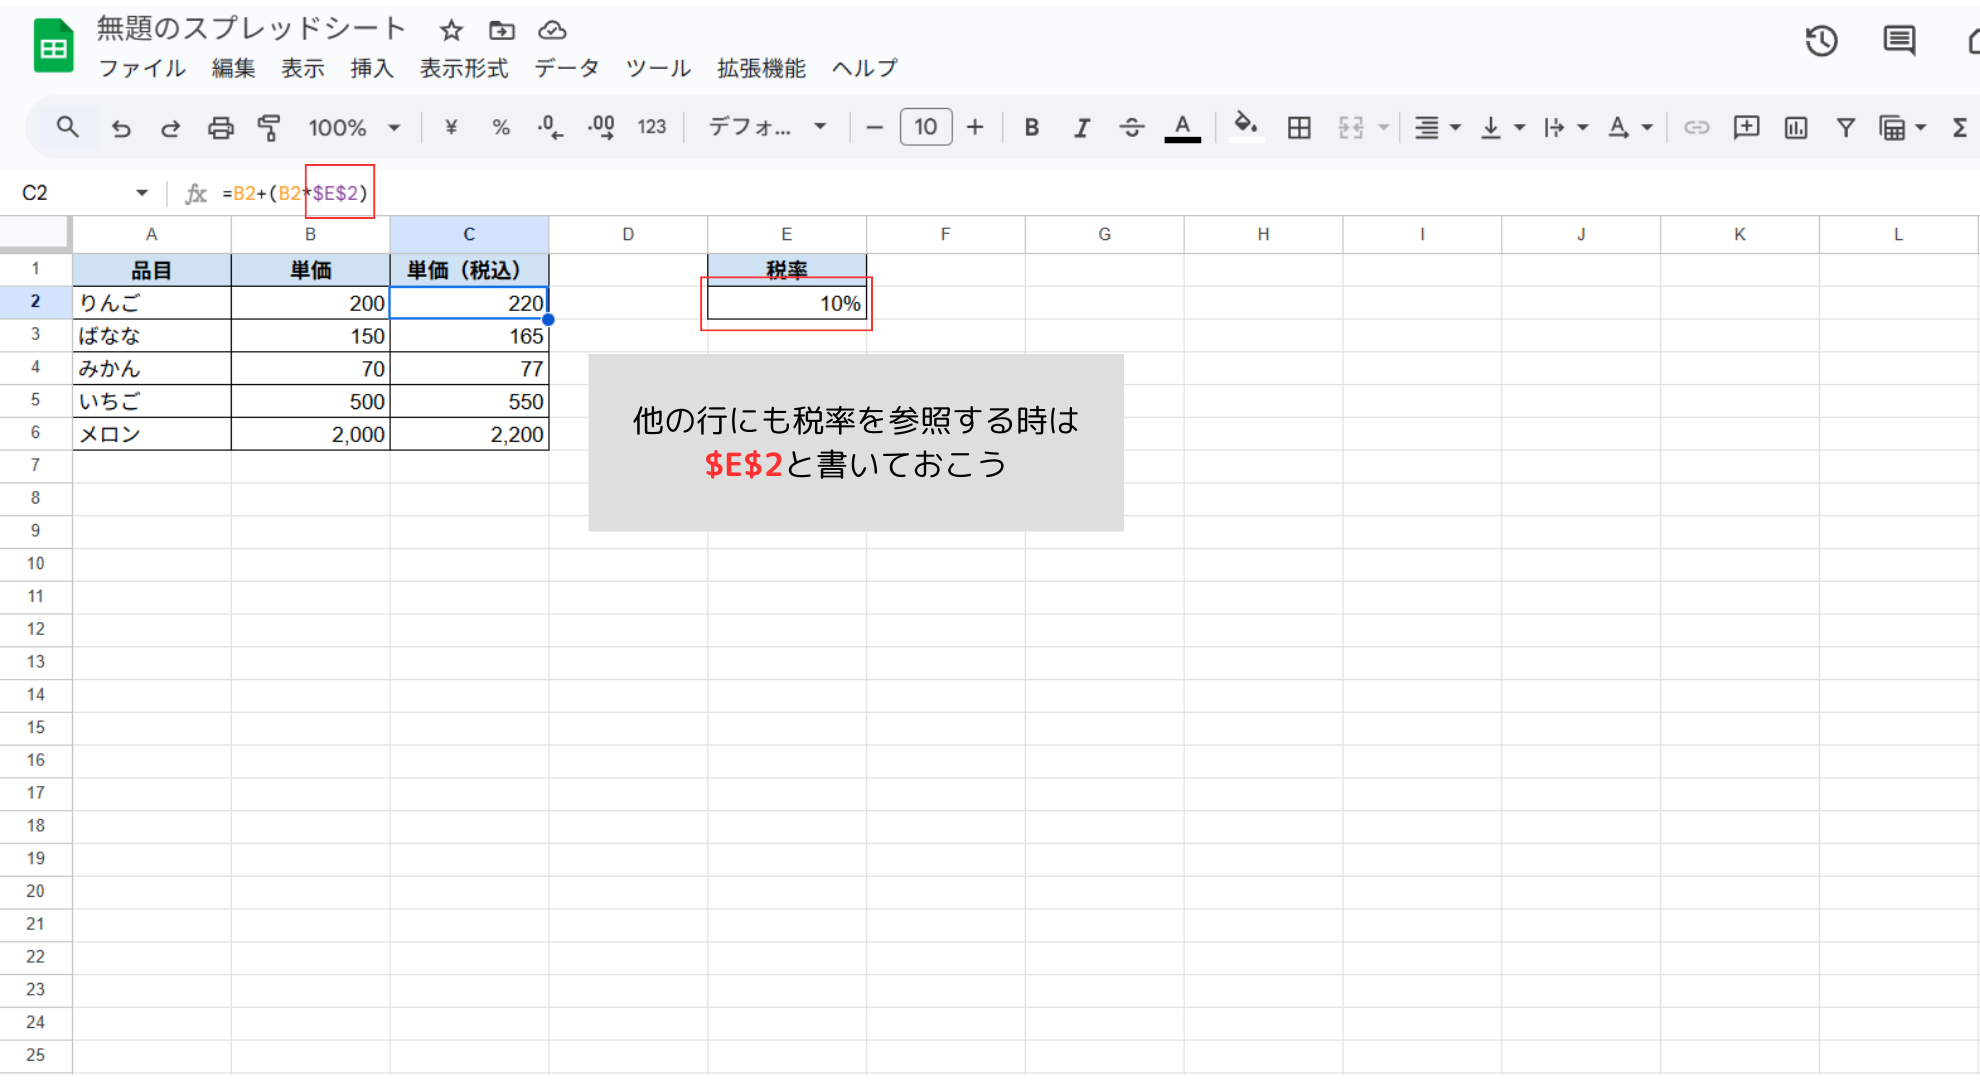Expand the merge cells options arrow
Screen dimensions: 1980x1080
[x=1384, y=128]
